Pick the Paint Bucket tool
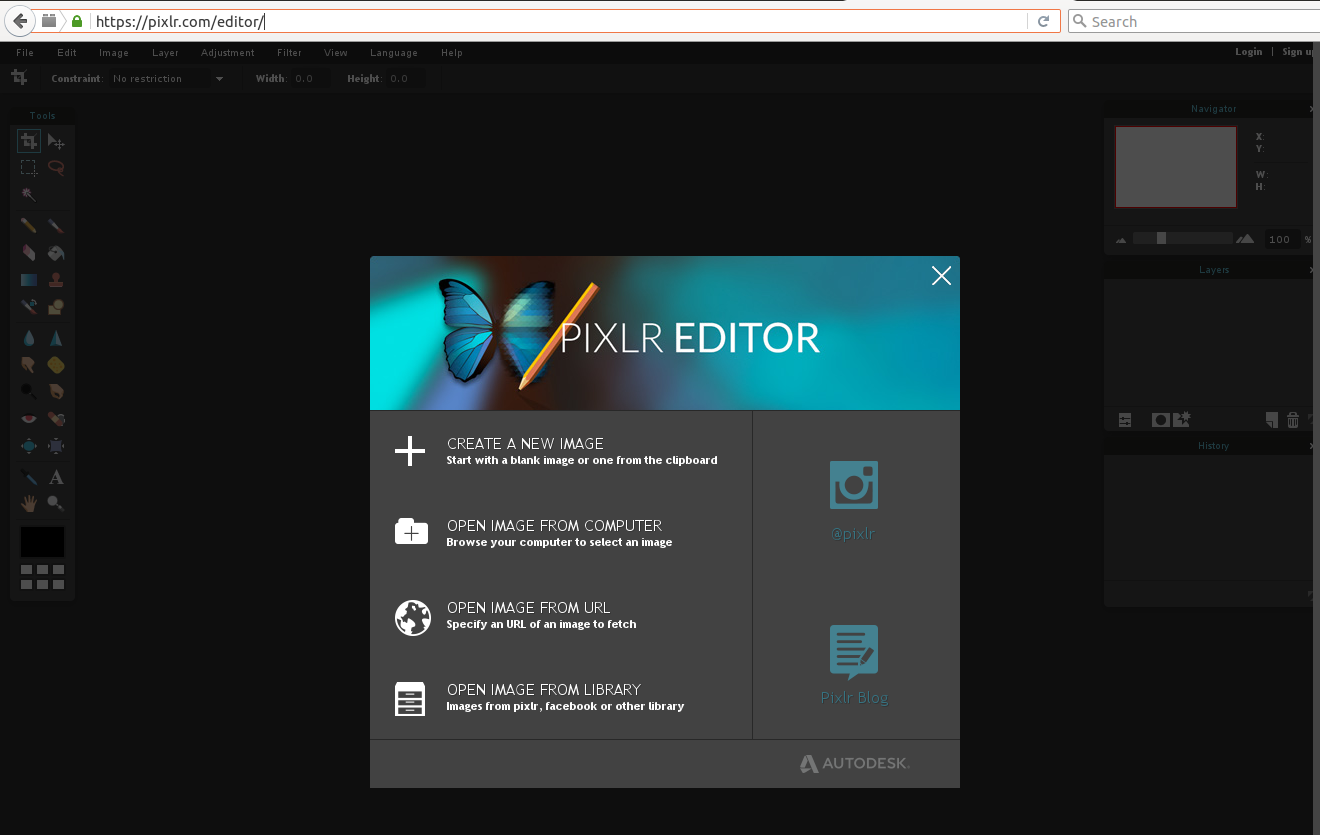Screen dimensions: 1320x835 point(56,253)
